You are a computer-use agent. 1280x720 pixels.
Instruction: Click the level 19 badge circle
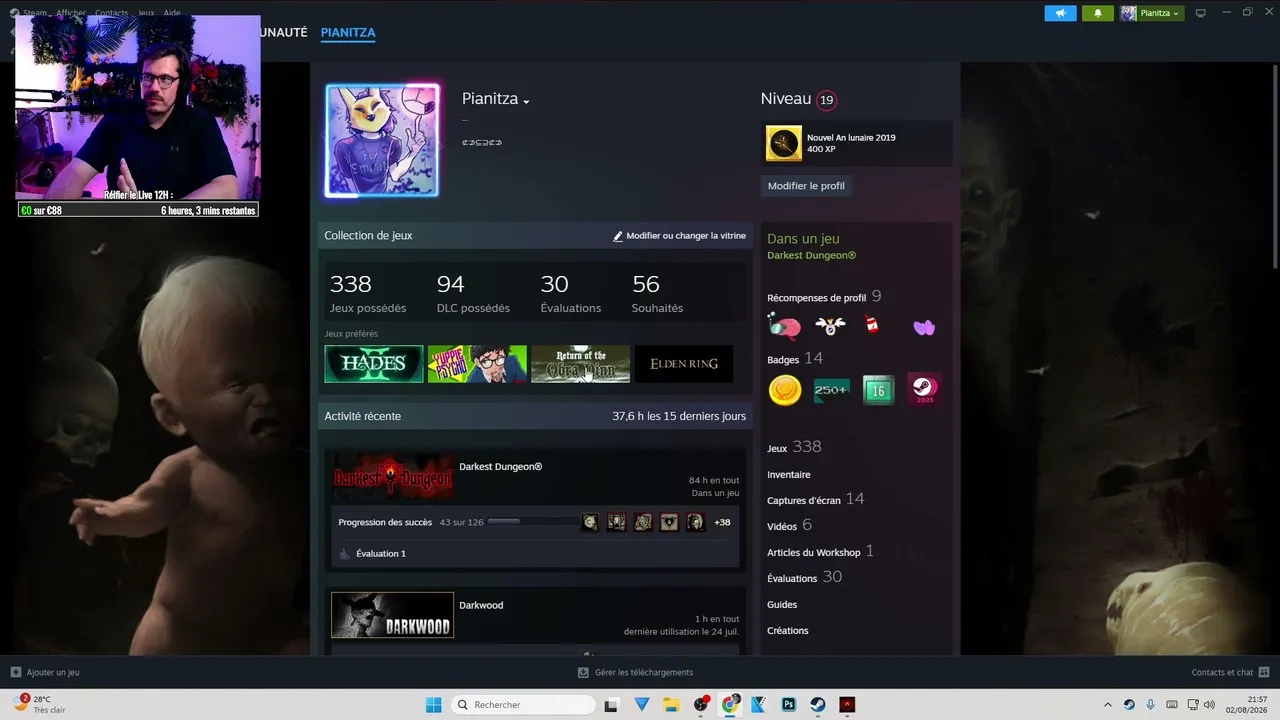pos(826,100)
